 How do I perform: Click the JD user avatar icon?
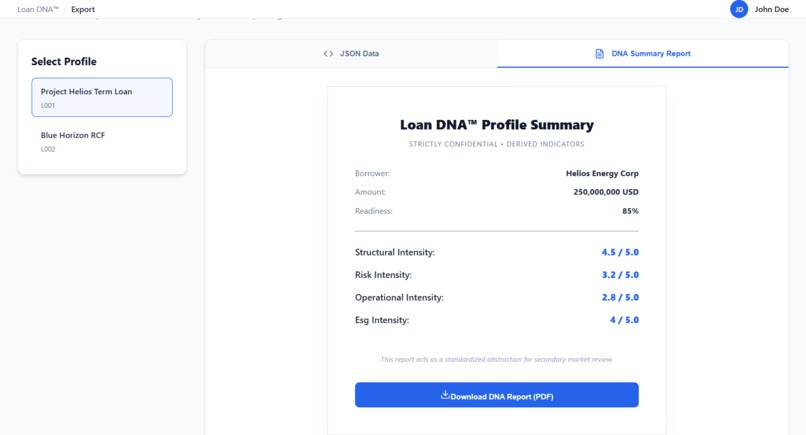coord(739,9)
